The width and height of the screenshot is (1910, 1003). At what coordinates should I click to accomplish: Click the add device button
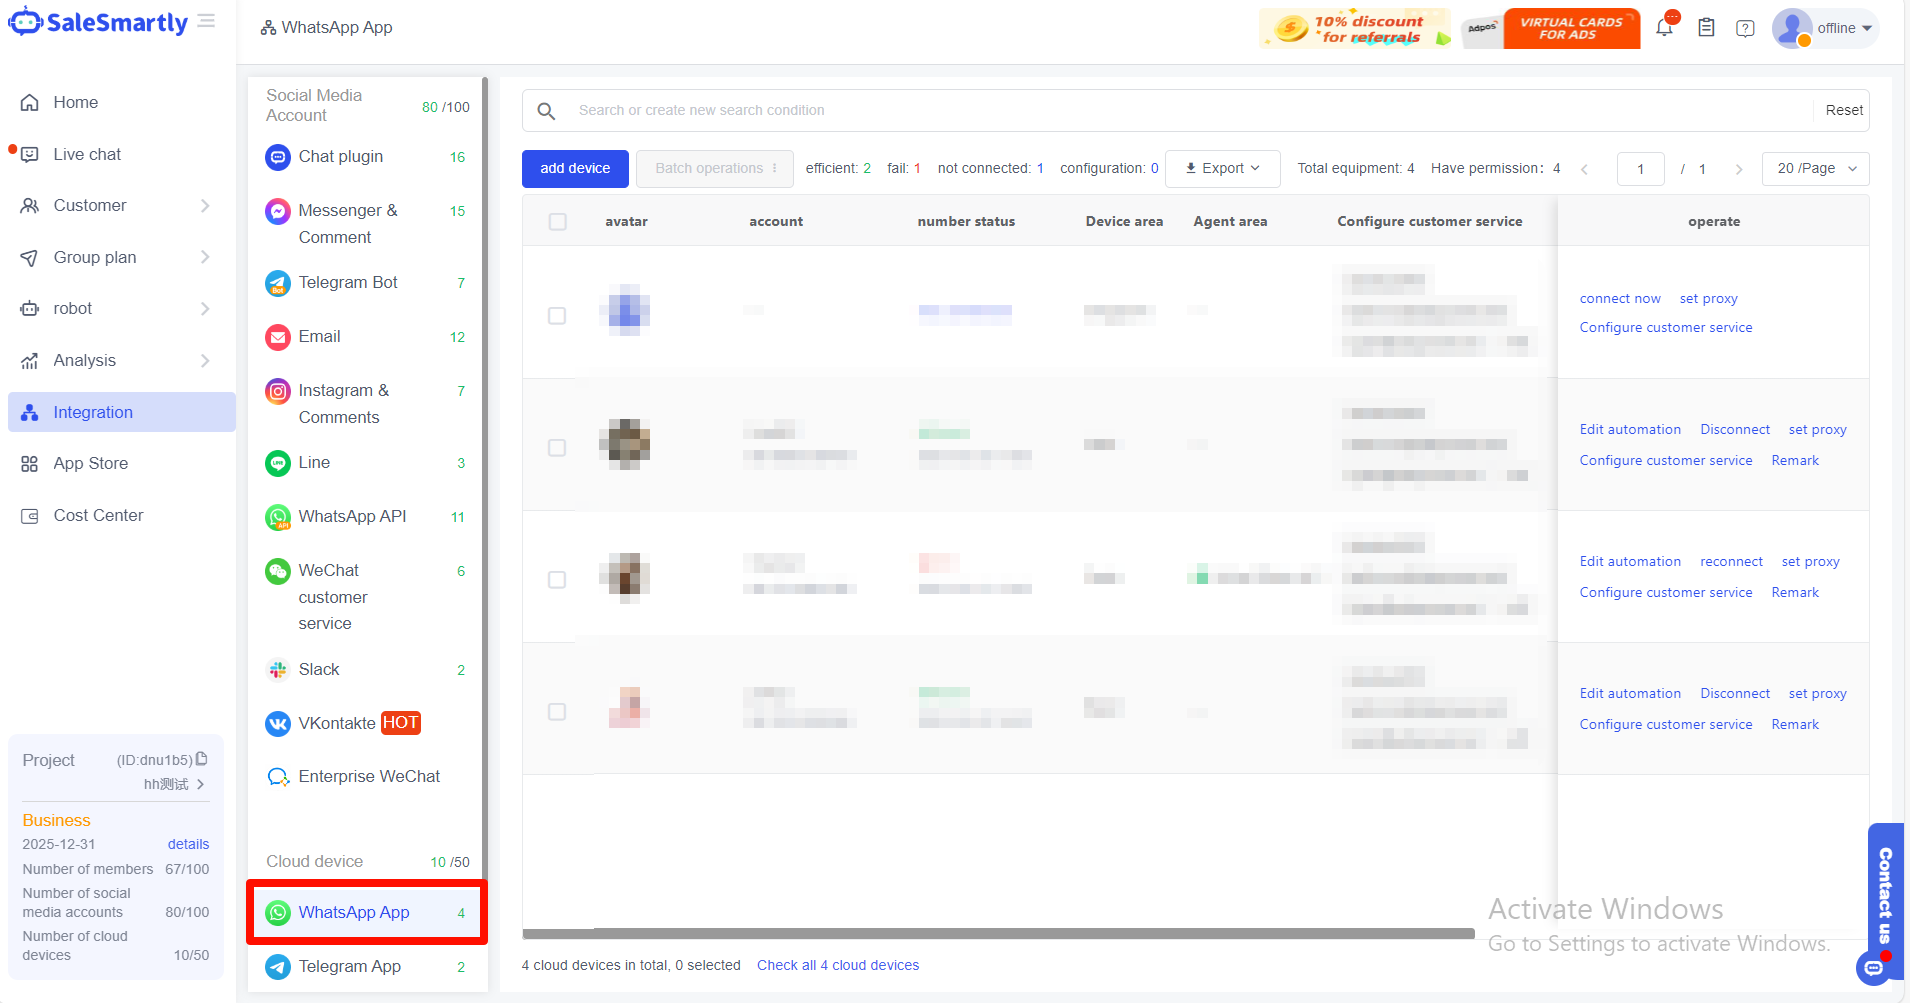pos(575,169)
